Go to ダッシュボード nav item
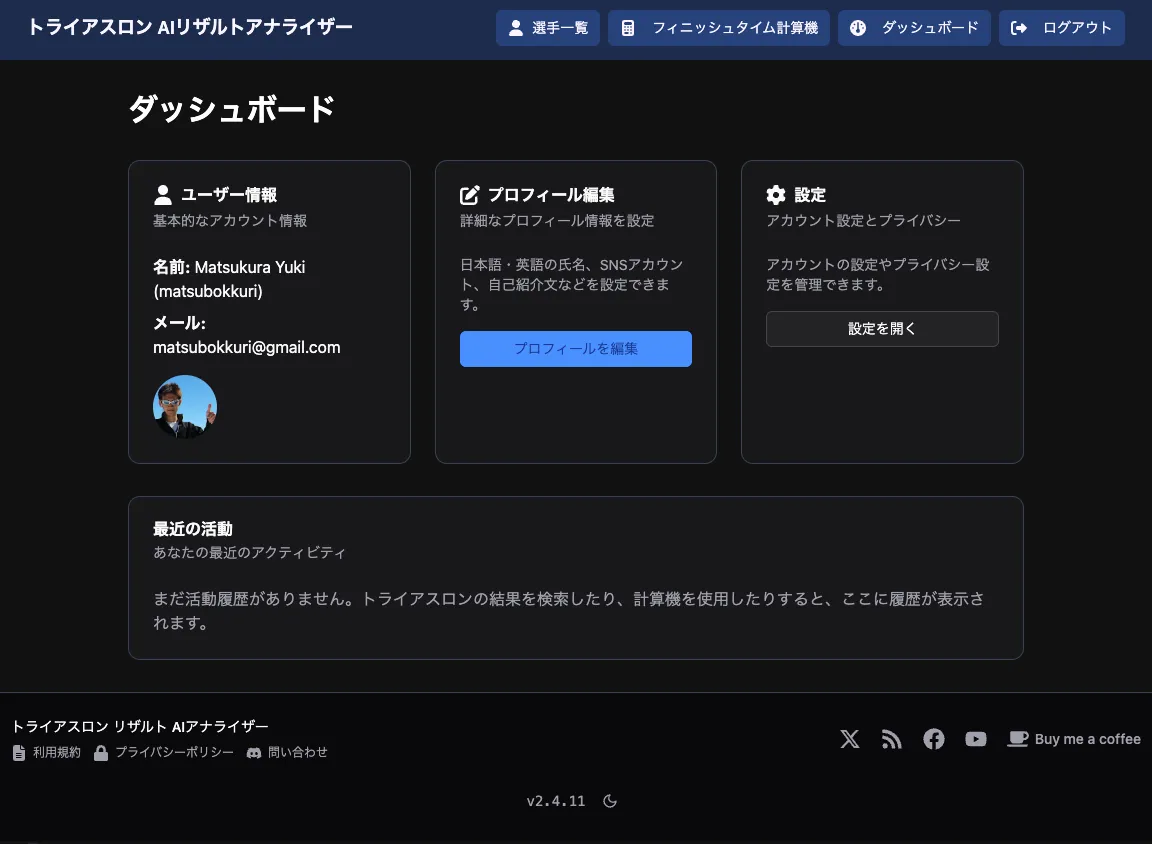Image resolution: width=1152 pixels, height=844 pixels. point(914,28)
